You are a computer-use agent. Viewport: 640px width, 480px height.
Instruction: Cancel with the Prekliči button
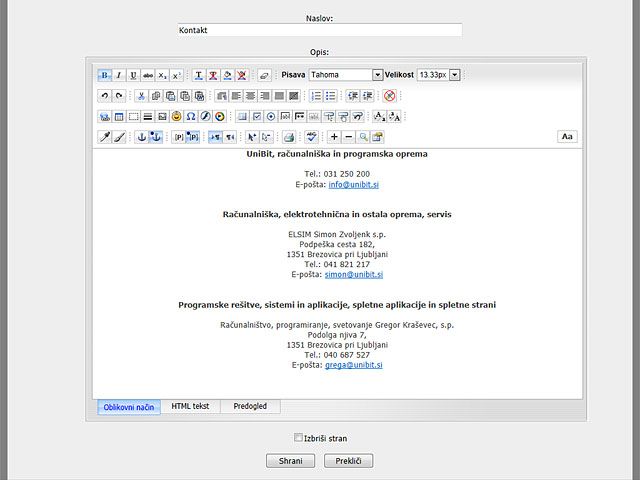[348, 461]
